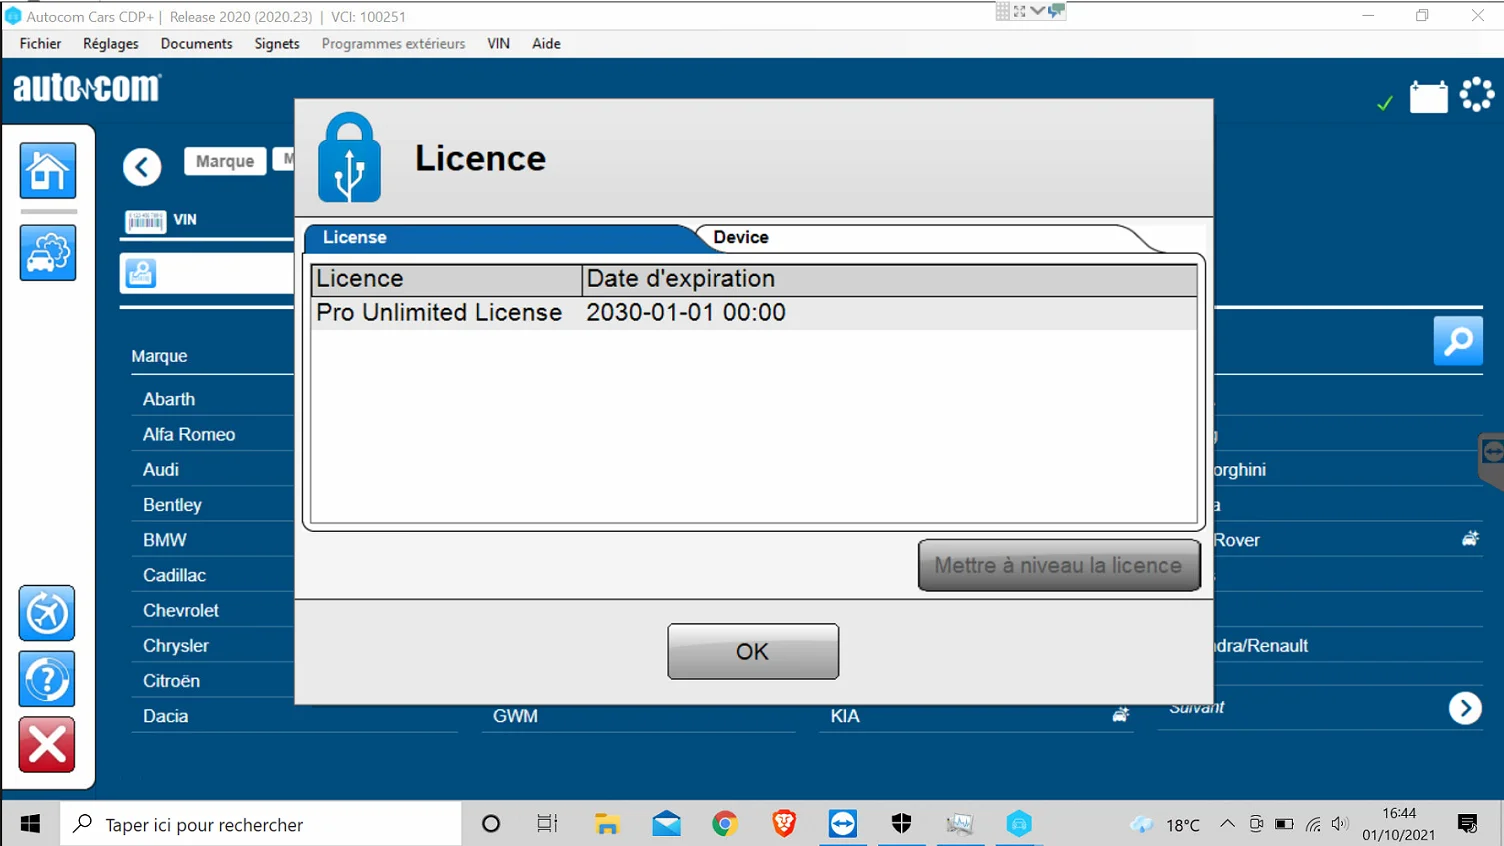The height and width of the screenshot is (846, 1504).
Task: Select GWM from the brand list
Action: click(x=515, y=716)
